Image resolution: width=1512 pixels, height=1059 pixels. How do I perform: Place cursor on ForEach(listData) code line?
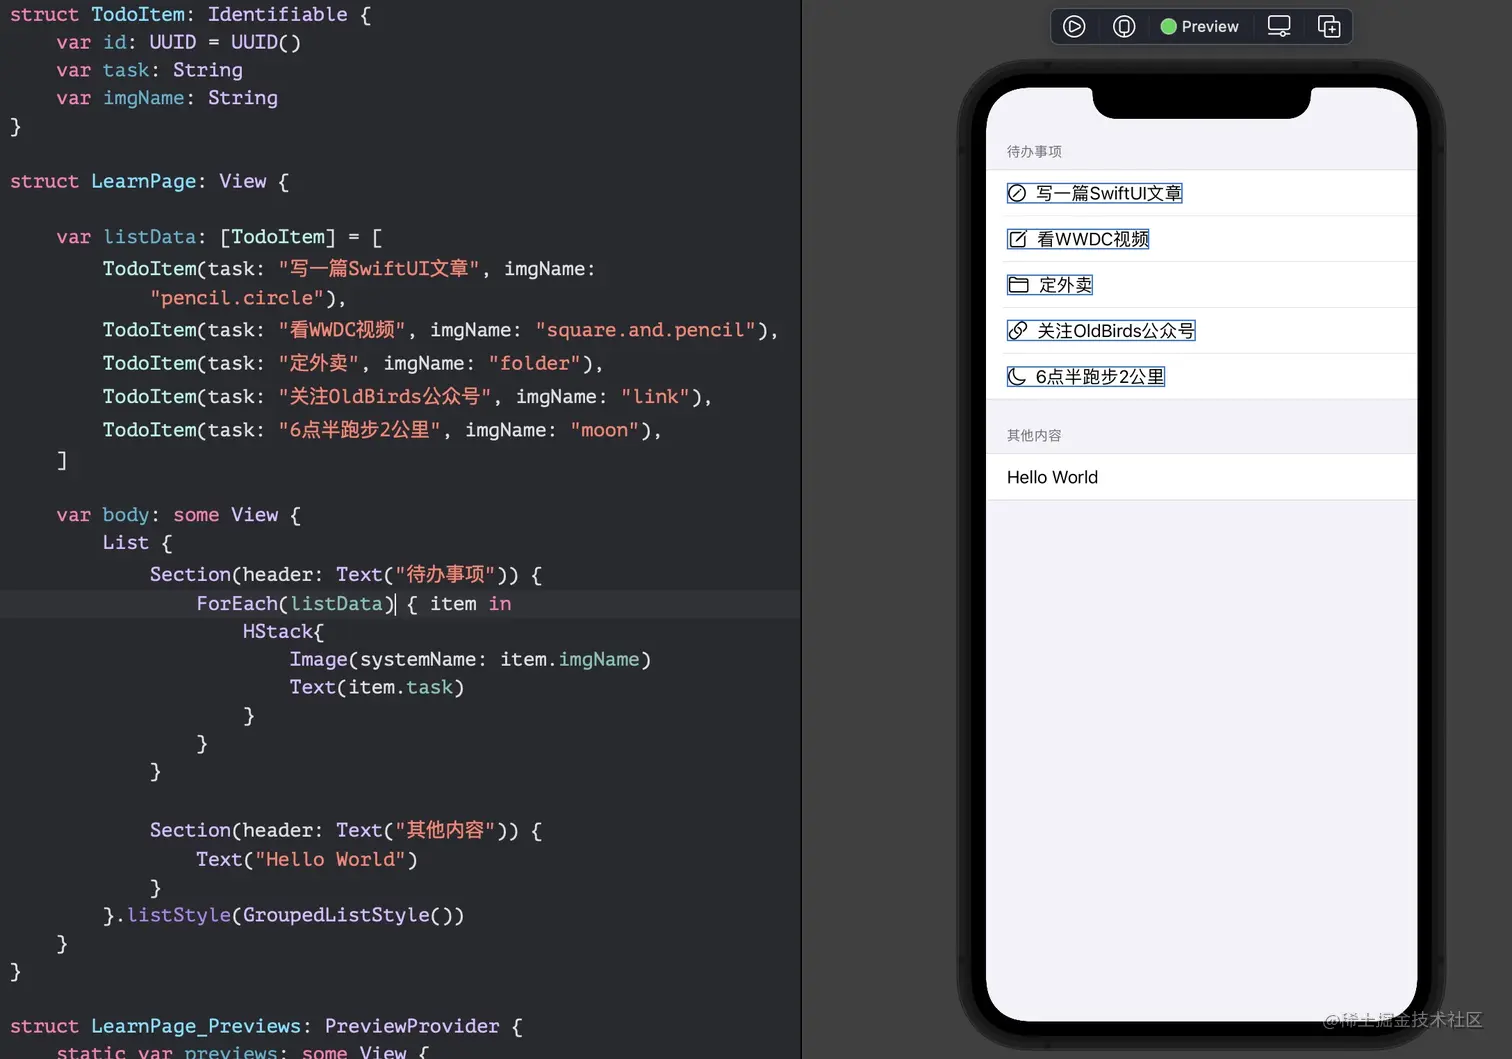tap(354, 604)
